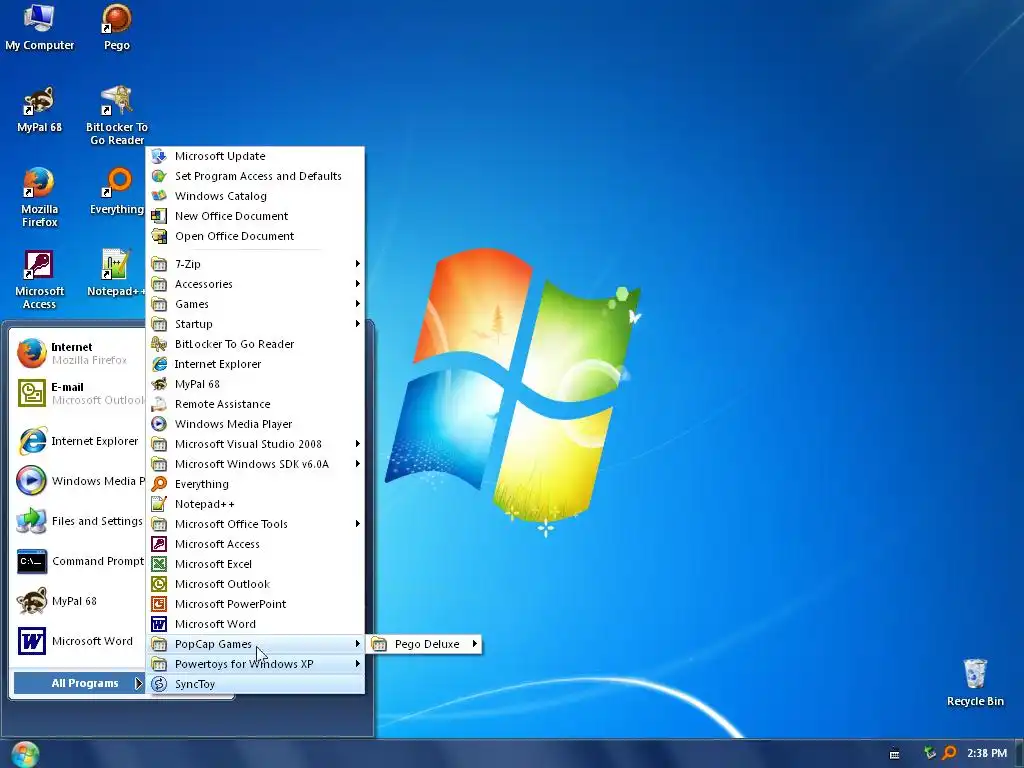Select Everything in programs list
1024x768 pixels.
coord(255,484)
